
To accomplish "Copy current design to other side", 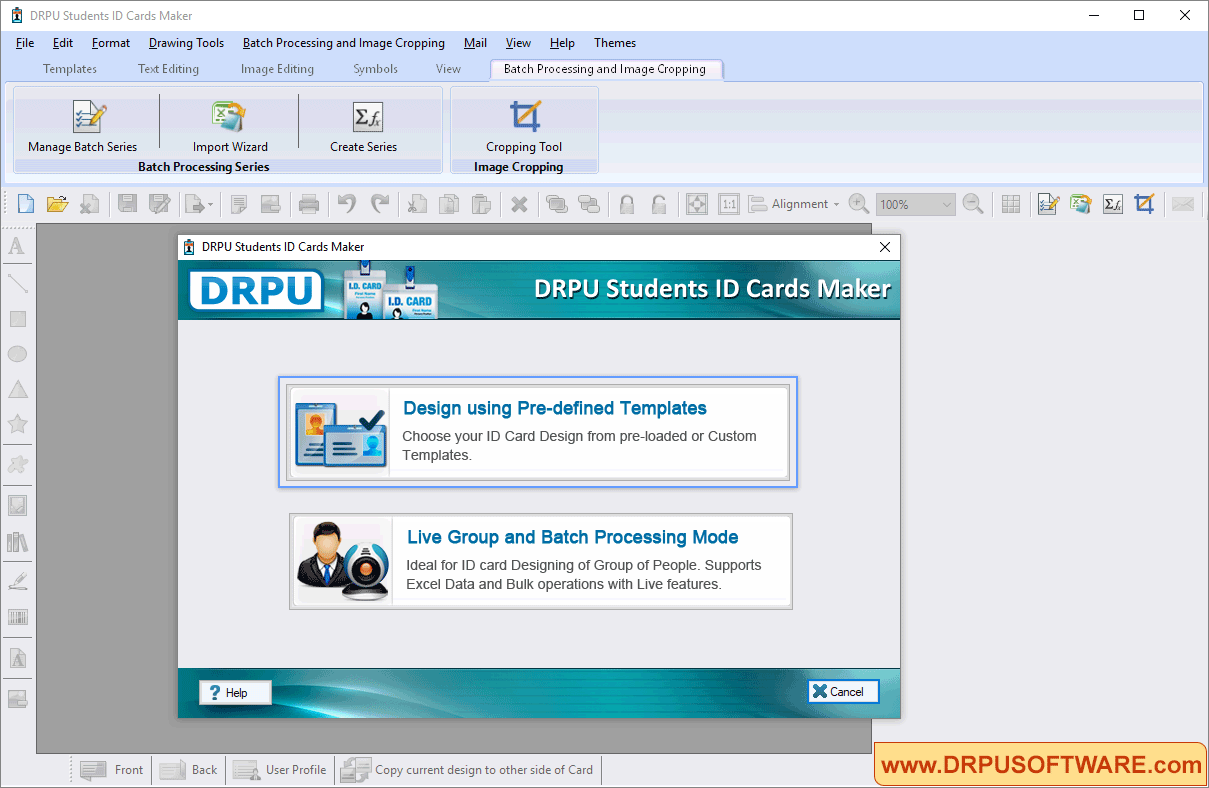I will (x=468, y=770).
